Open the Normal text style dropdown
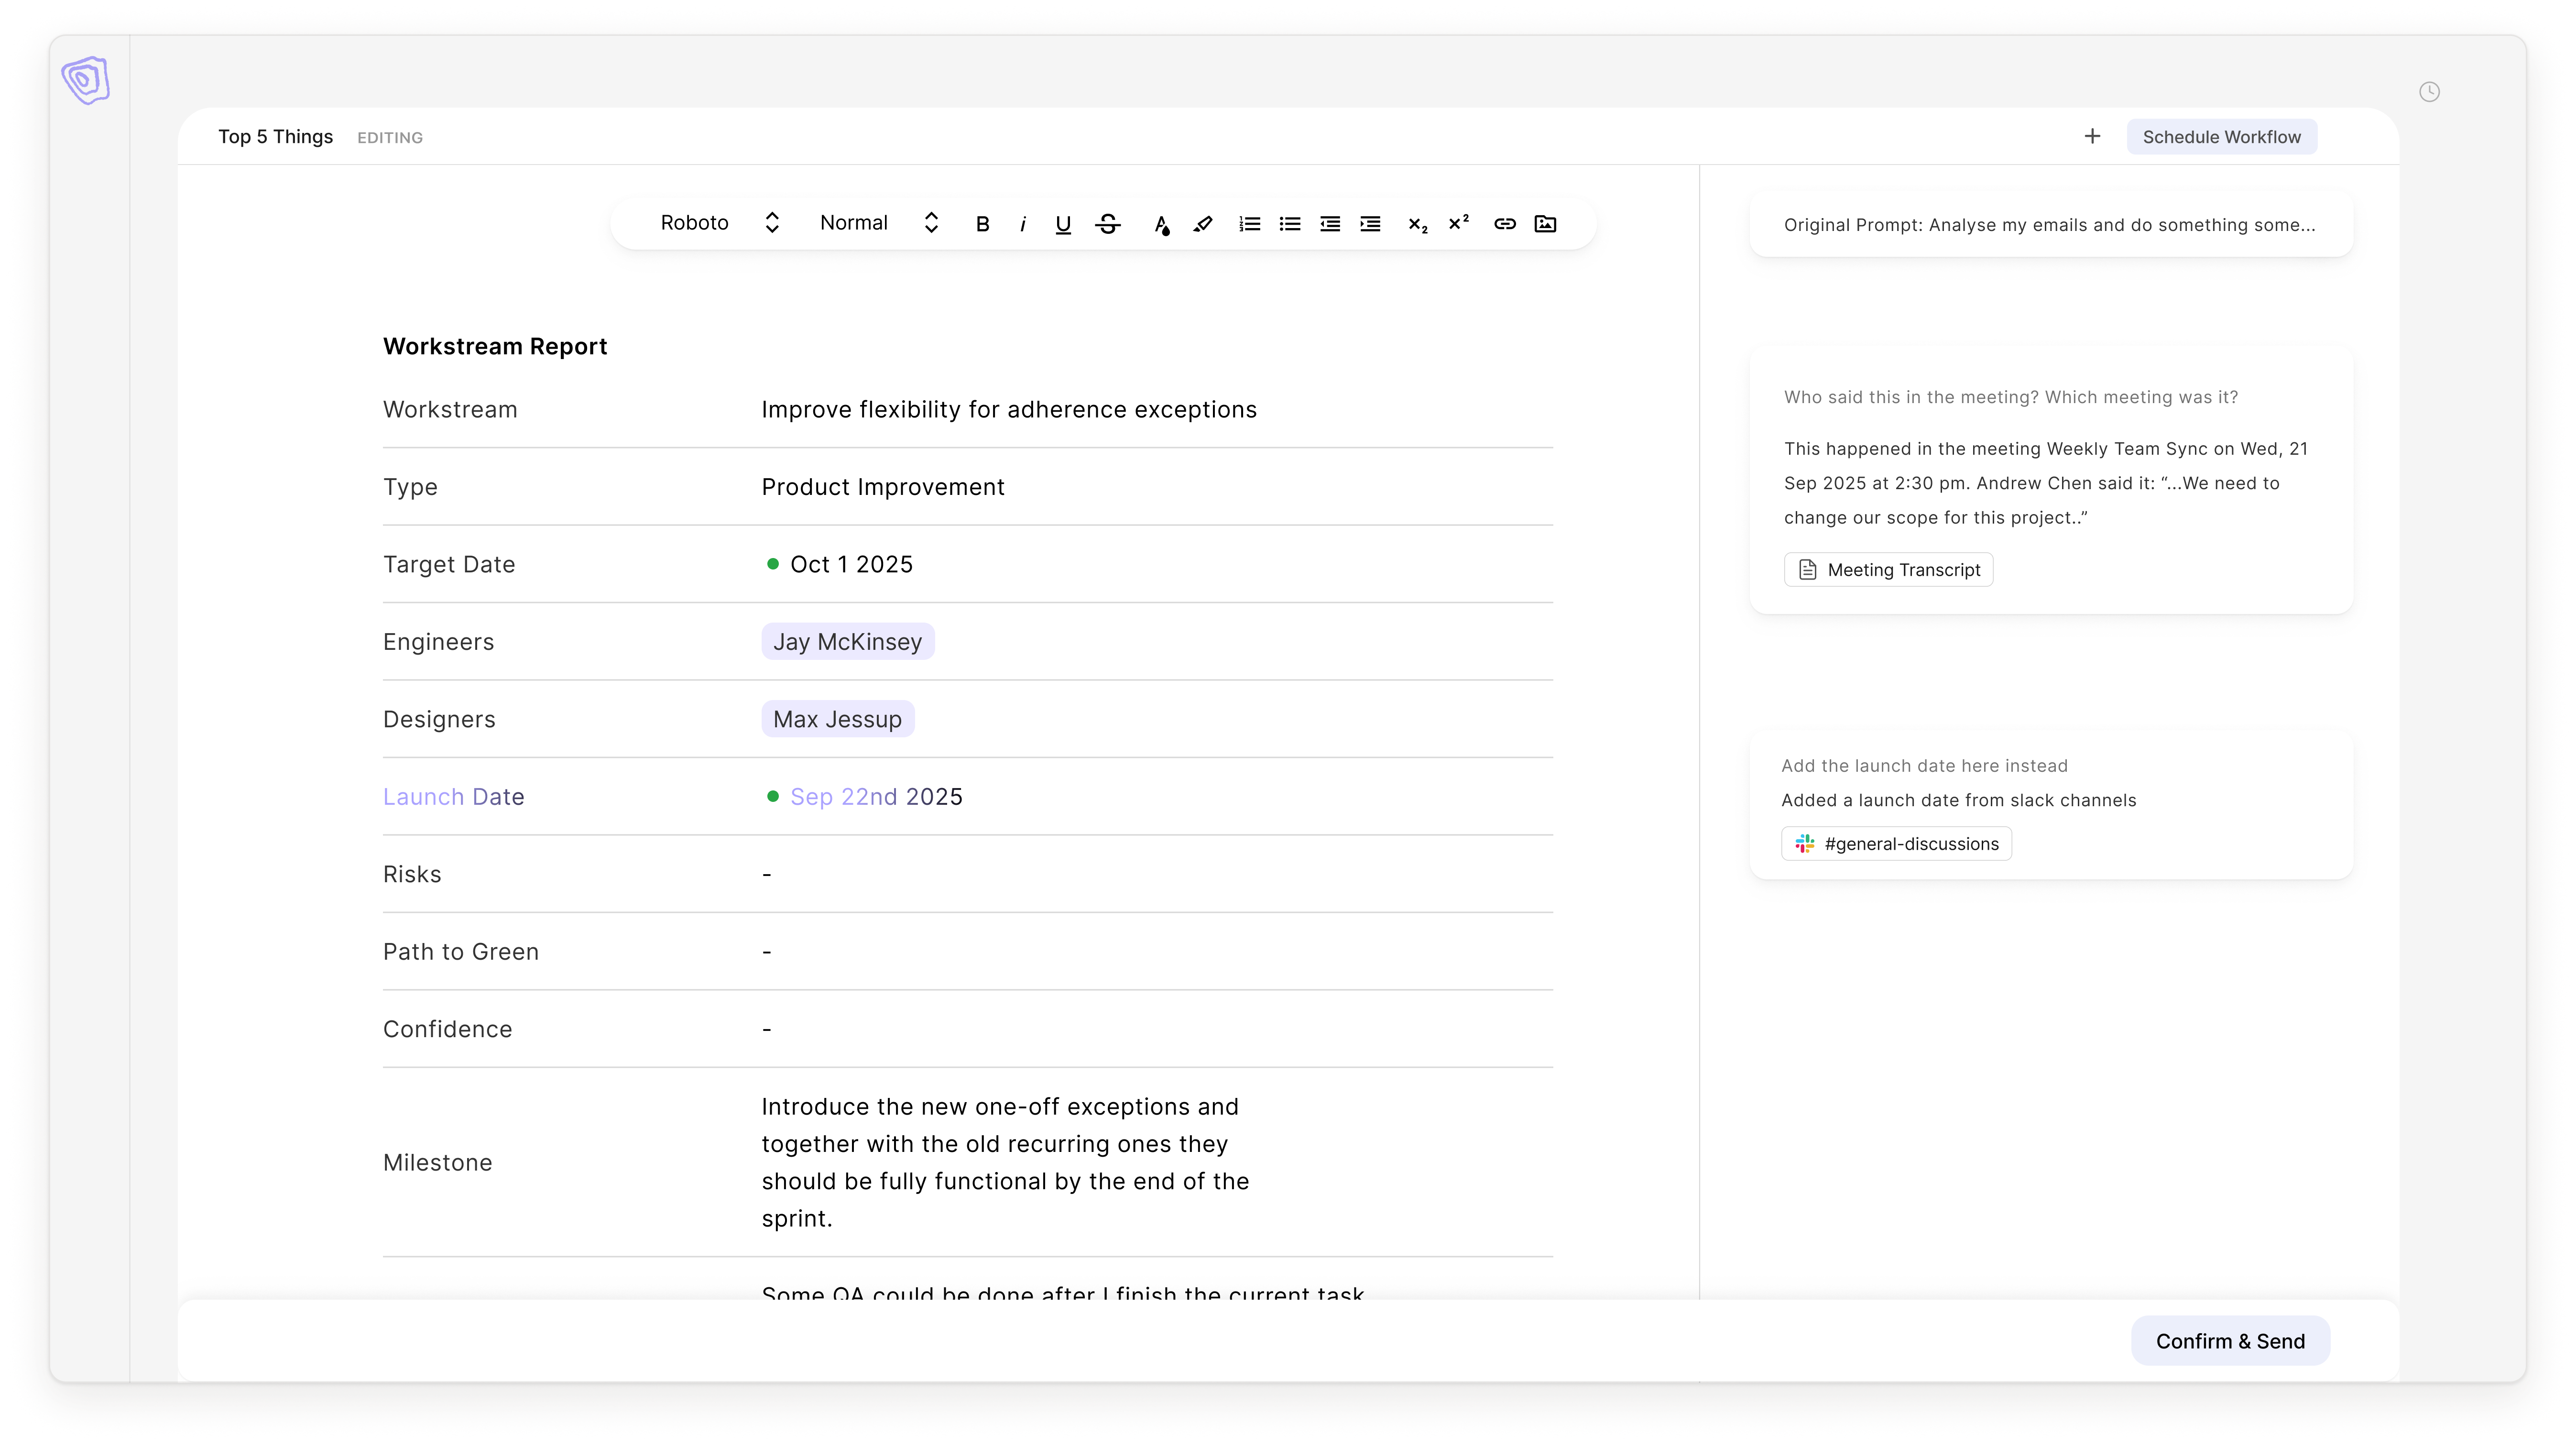 pos(879,223)
